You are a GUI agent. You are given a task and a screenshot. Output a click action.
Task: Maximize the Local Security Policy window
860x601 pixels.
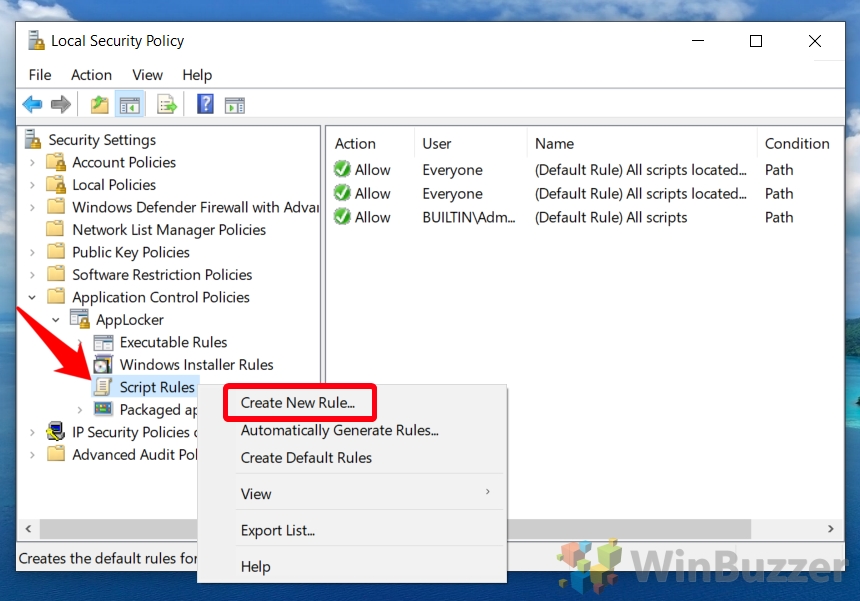(756, 41)
